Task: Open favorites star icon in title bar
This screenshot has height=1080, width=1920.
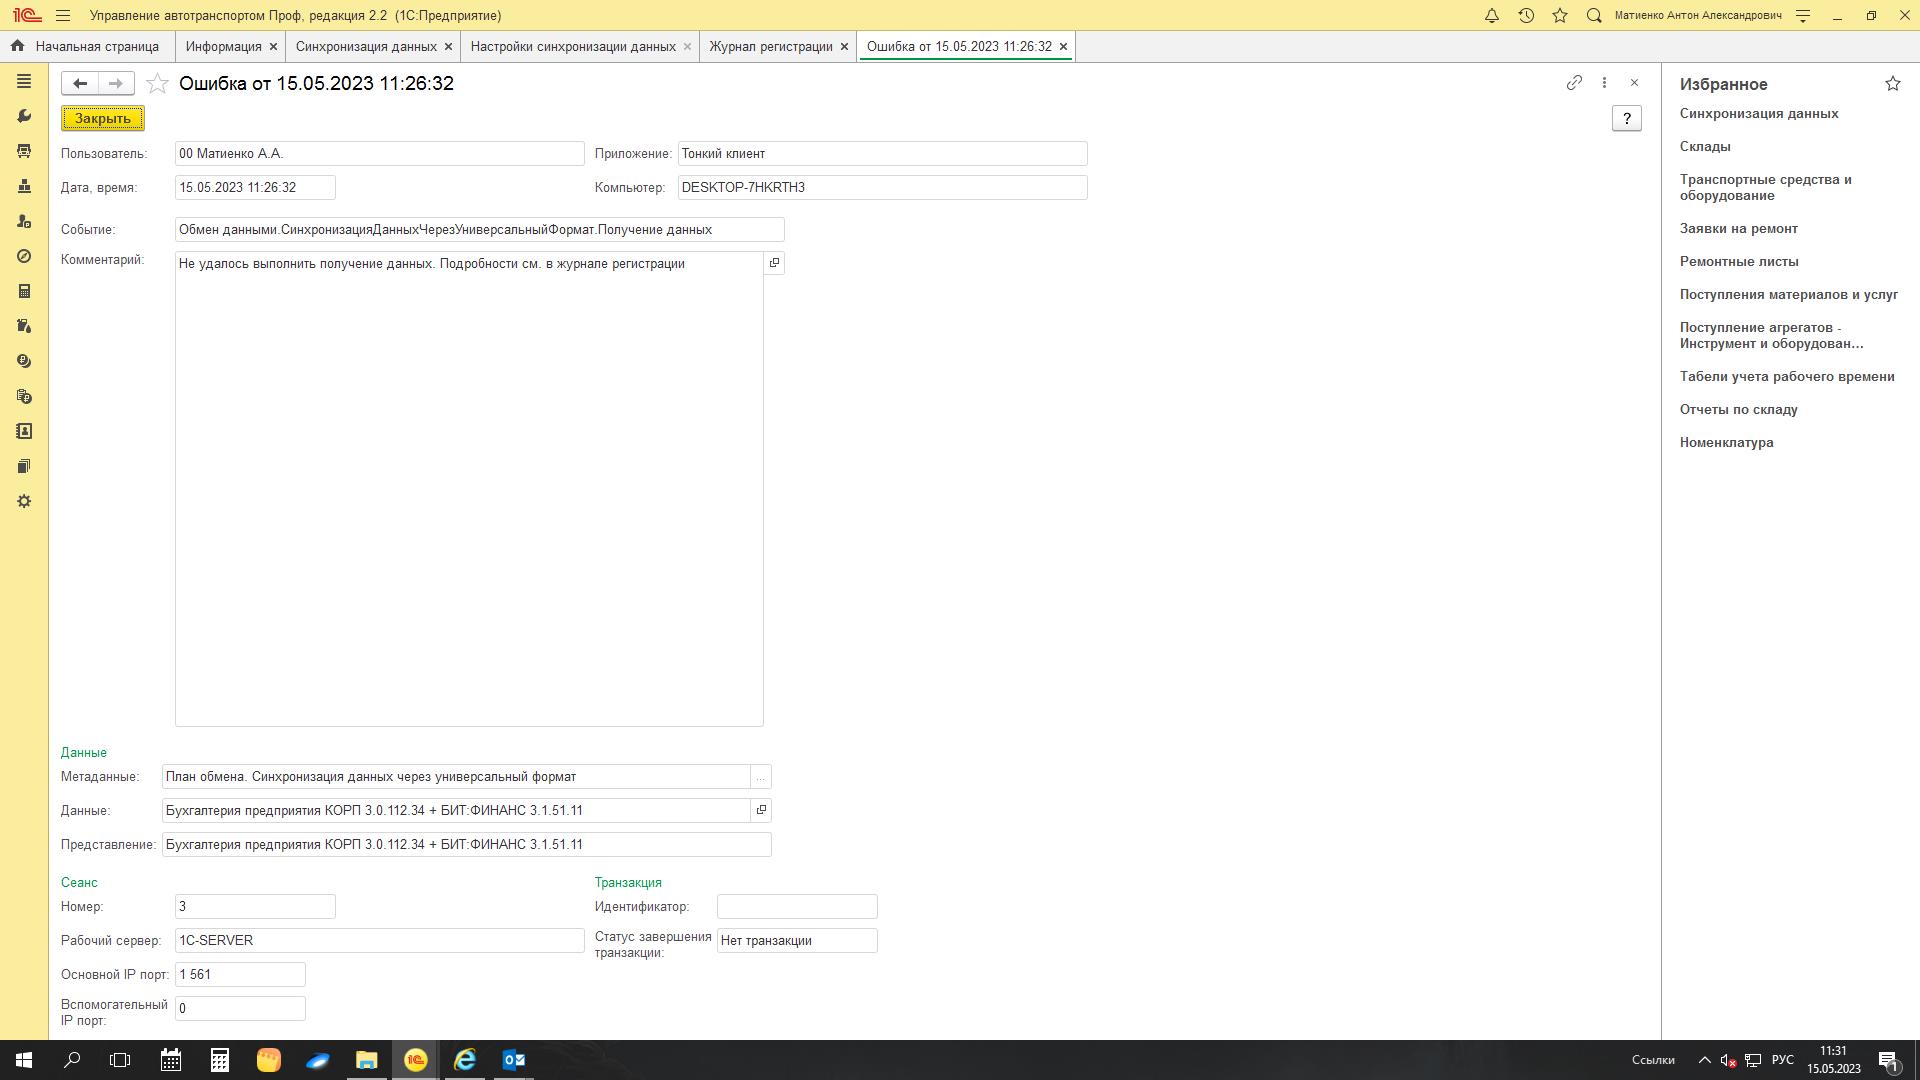Action: click(1560, 16)
